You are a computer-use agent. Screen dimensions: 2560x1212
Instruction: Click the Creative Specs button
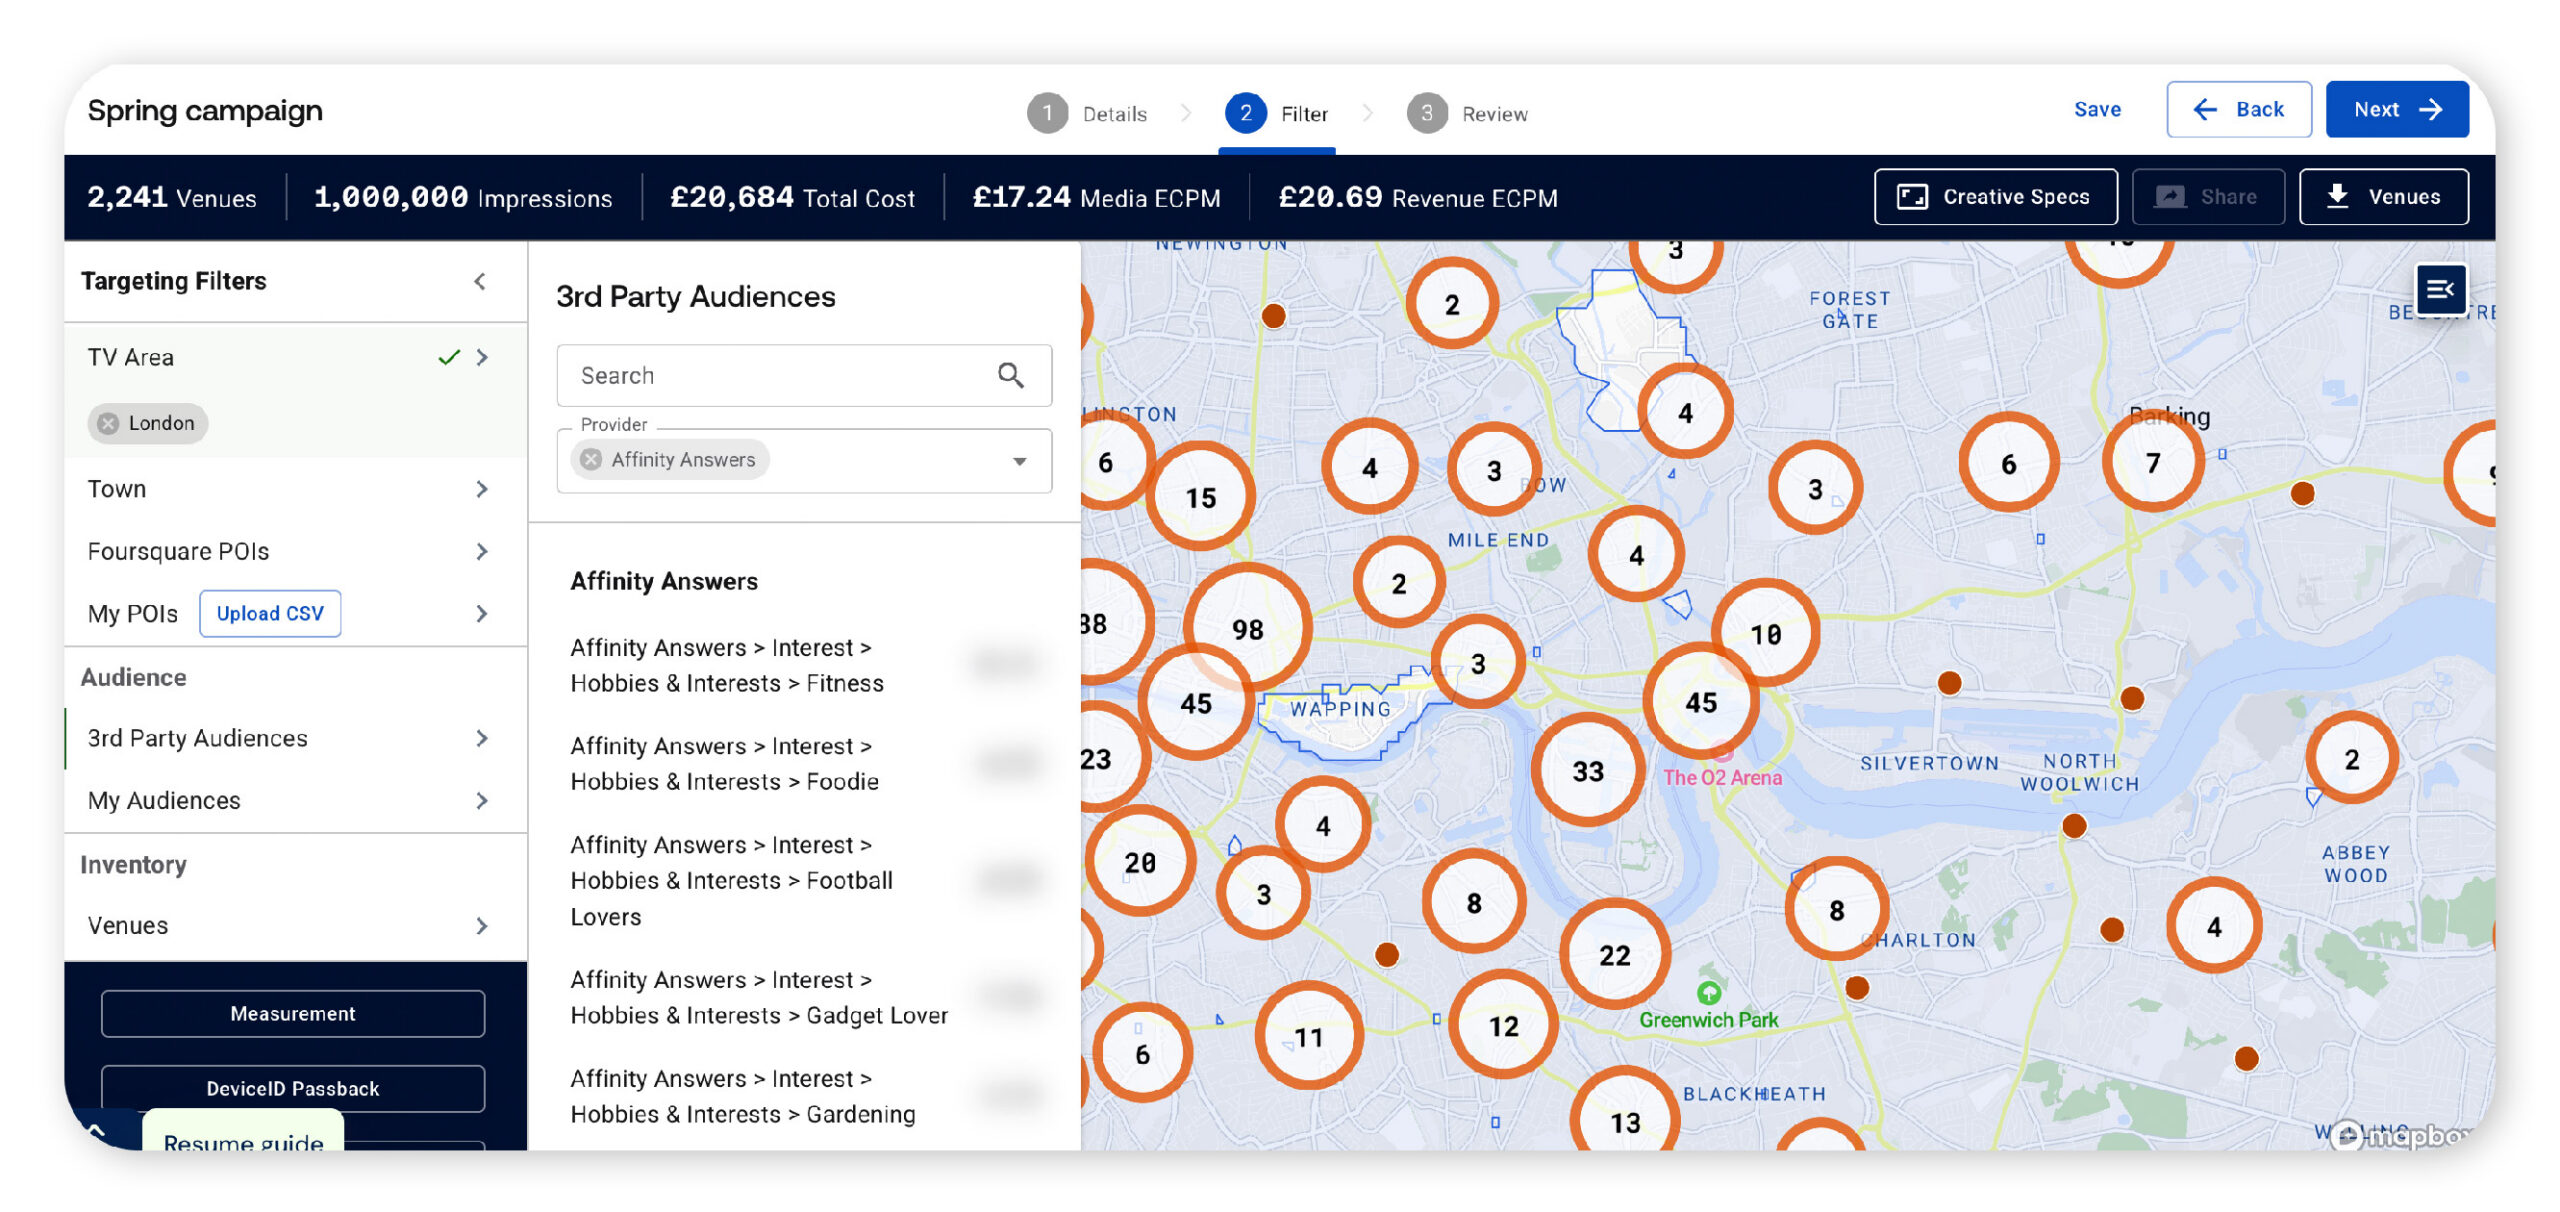click(x=1994, y=197)
